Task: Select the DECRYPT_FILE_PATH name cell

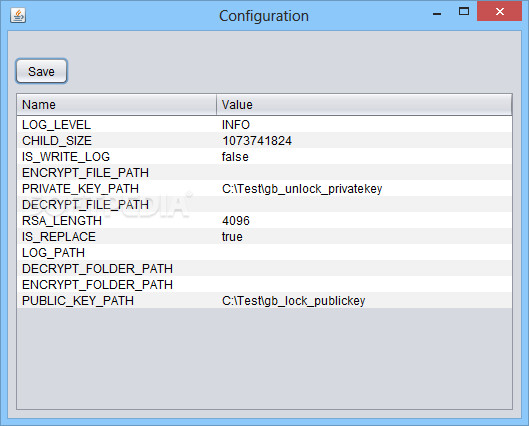Action: pyautogui.click(x=117, y=204)
